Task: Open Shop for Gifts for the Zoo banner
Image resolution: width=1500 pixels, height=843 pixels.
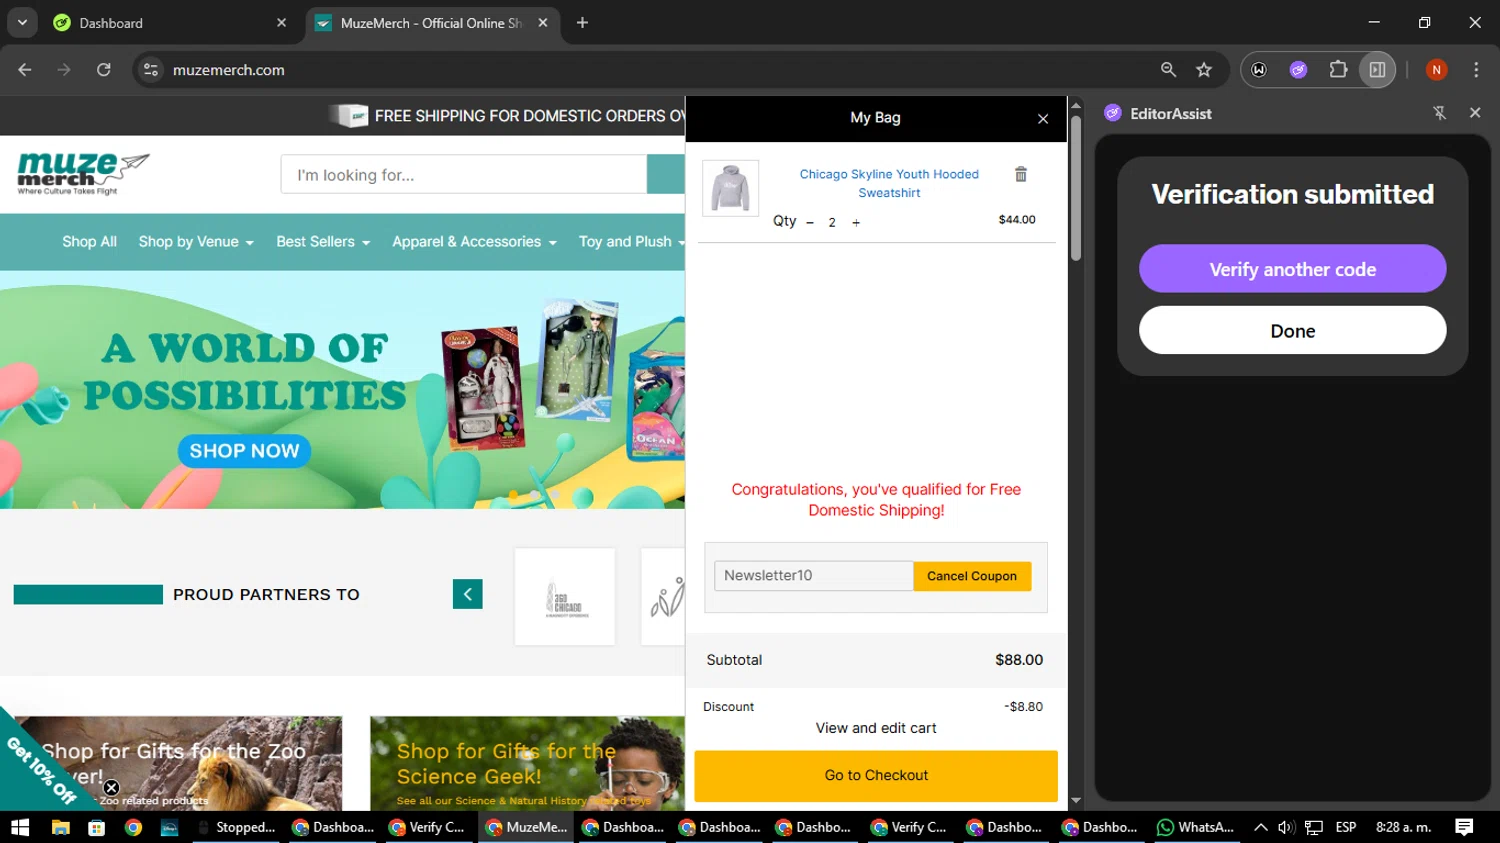Action: coord(180,763)
